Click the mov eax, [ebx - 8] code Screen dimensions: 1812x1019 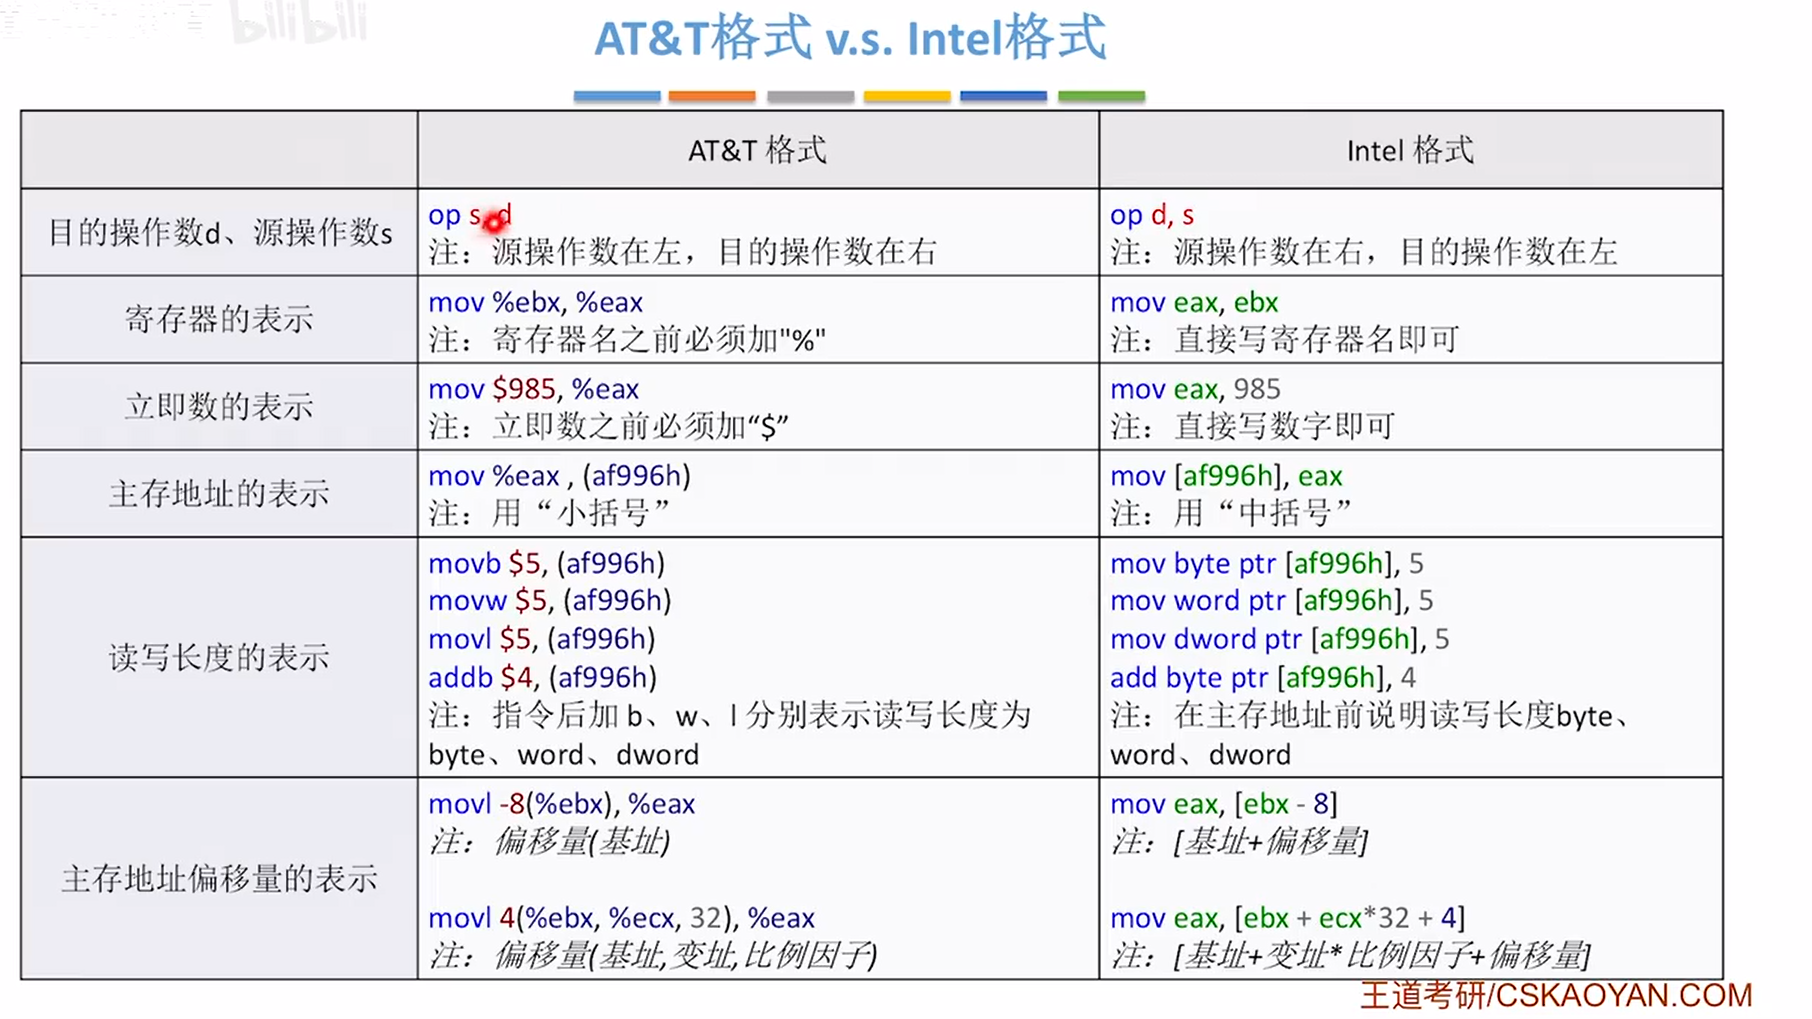[x=1223, y=804]
